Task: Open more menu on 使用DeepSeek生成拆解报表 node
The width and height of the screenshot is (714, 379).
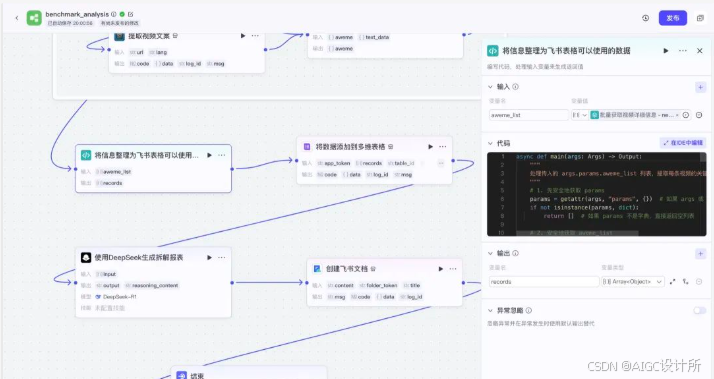Action: point(222,257)
